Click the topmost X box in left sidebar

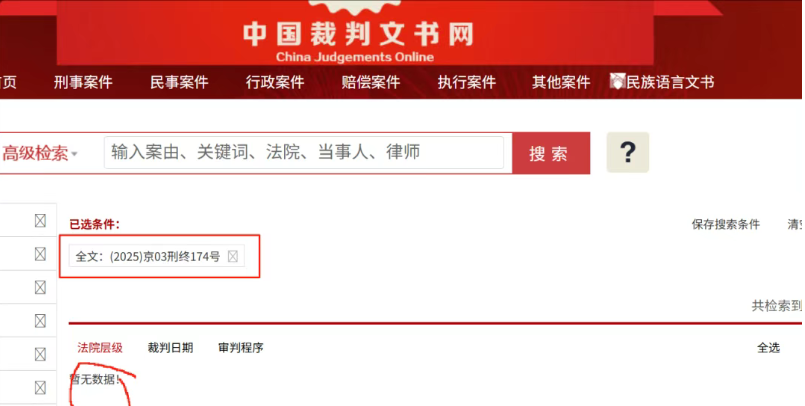40,221
